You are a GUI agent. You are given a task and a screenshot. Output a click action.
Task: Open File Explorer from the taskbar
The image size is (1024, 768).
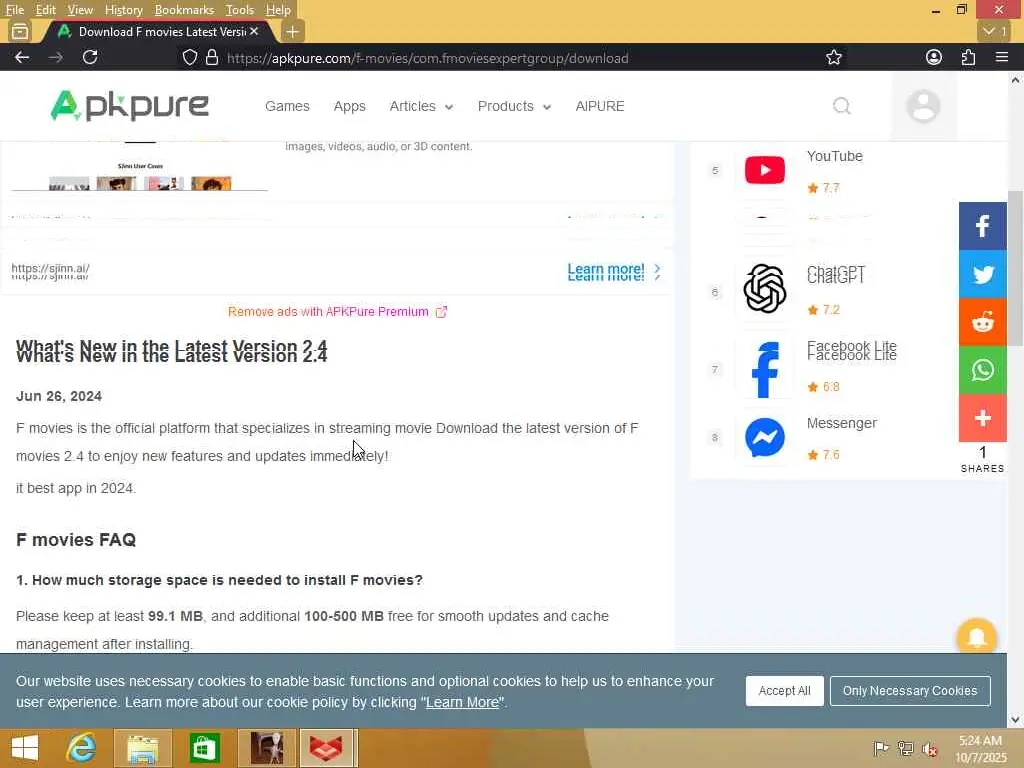pyautogui.click(x=142, y=748)
